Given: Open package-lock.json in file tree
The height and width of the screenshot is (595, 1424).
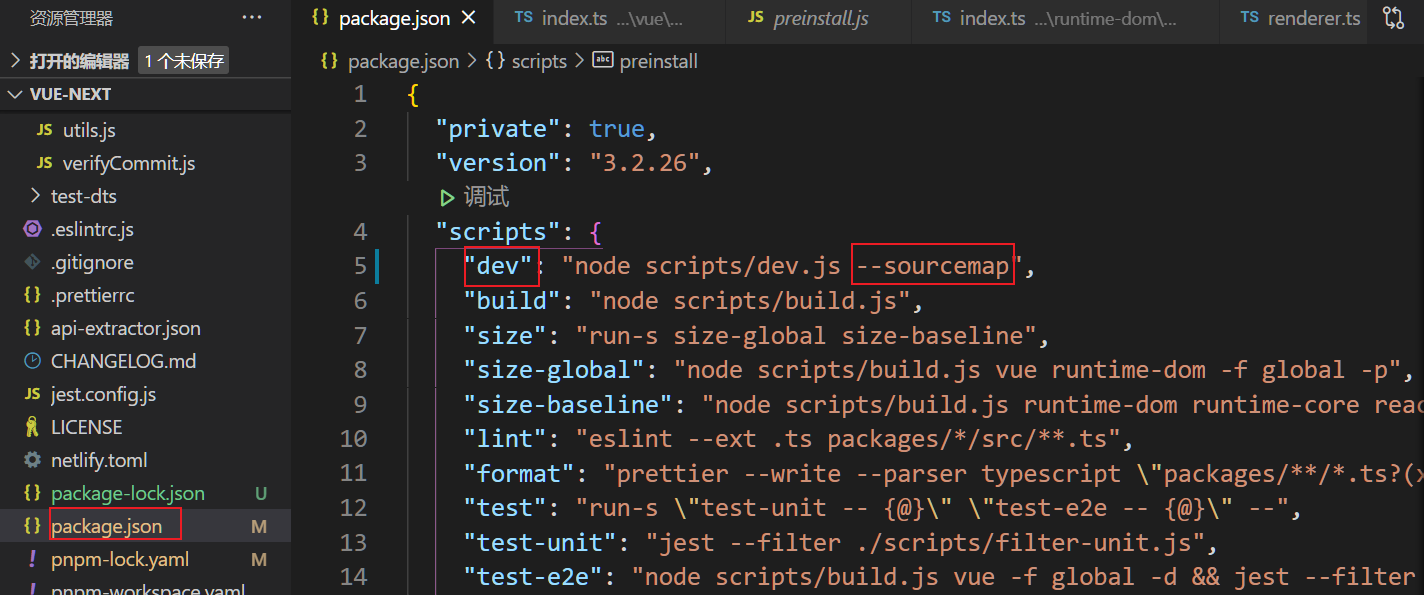Looking at the screenshot, I should 127,493.
